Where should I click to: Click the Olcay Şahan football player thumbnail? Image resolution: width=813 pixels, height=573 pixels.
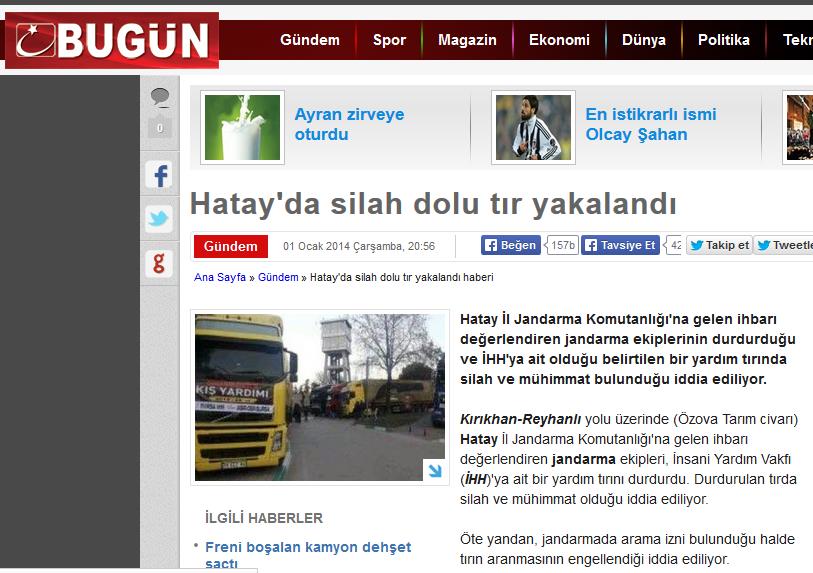coord(533,128)
